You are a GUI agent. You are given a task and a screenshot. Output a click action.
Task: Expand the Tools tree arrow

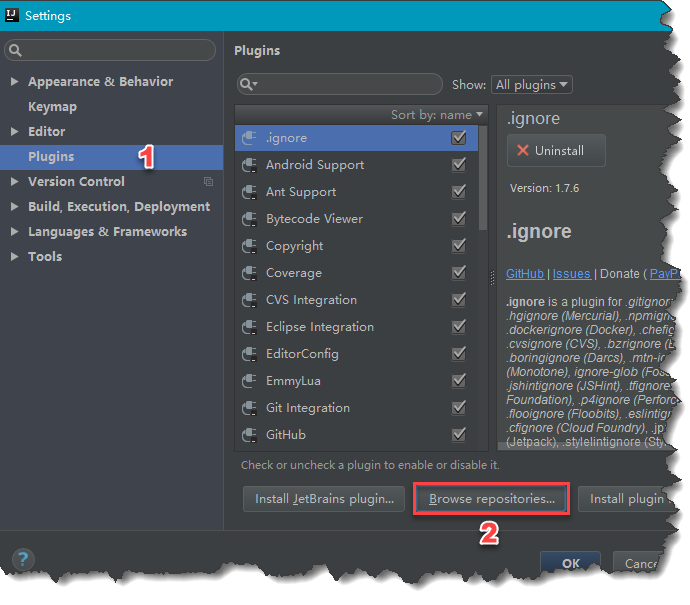[14, 257]
